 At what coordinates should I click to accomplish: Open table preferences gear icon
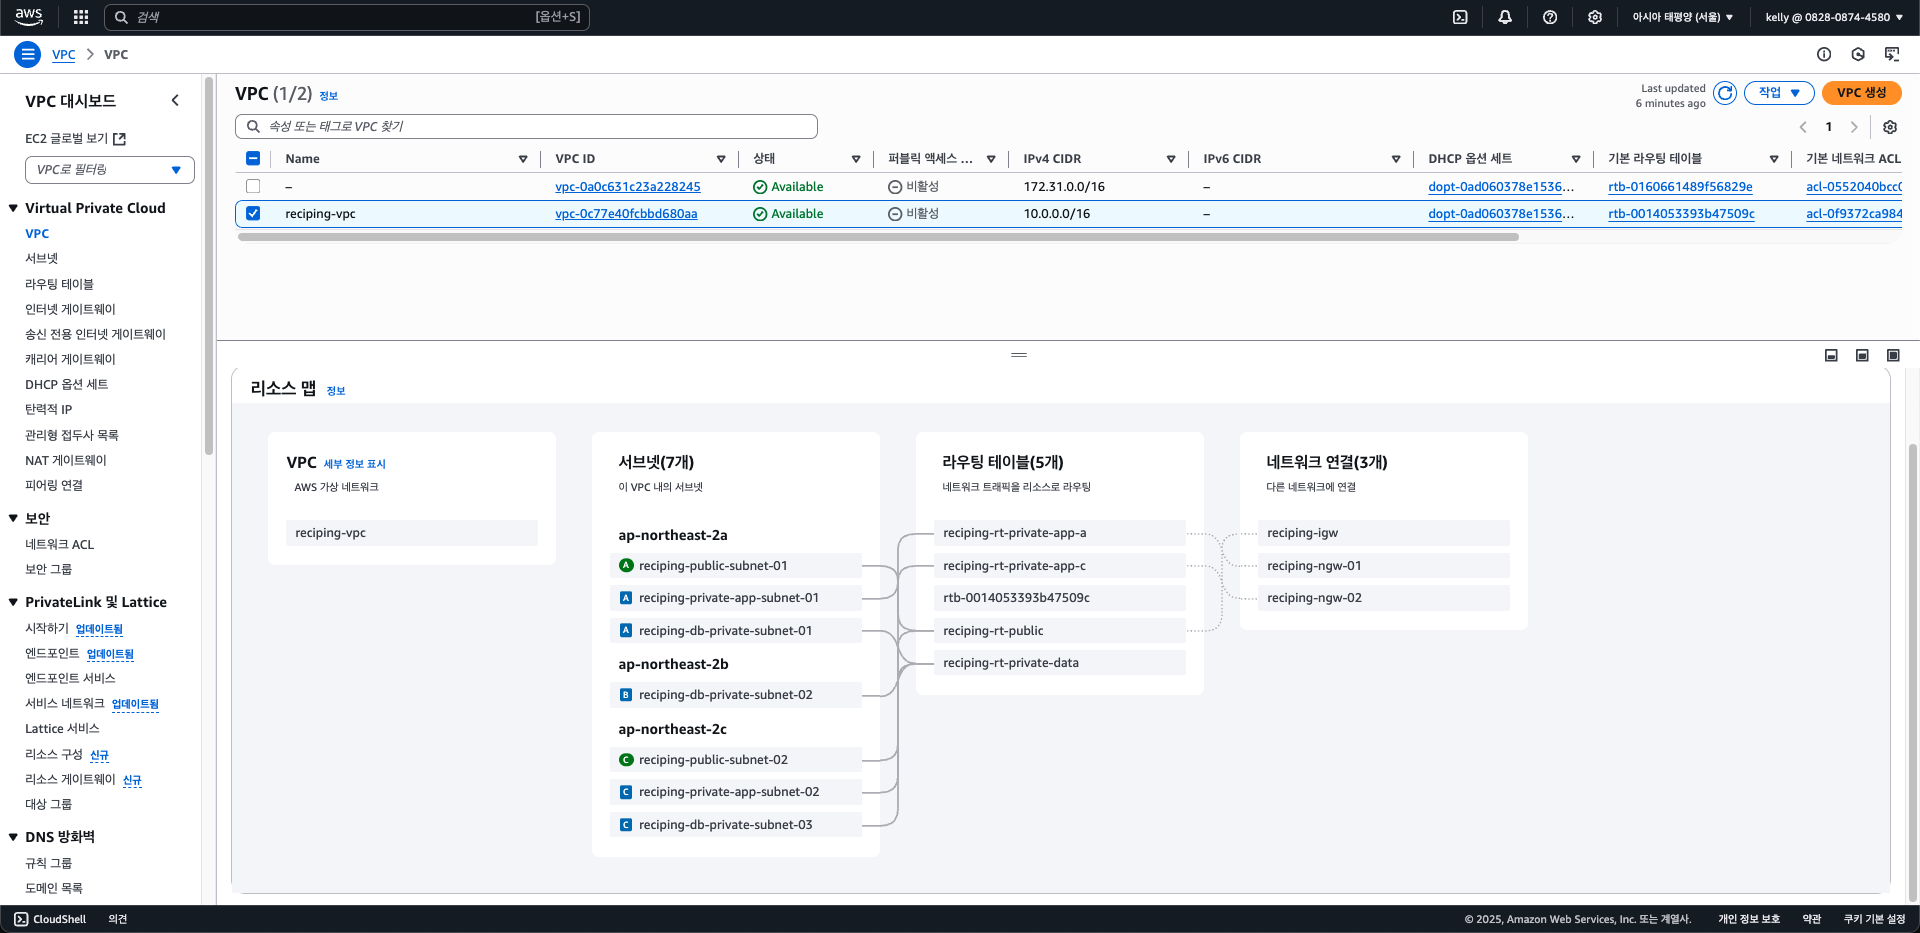[1890, 127]
